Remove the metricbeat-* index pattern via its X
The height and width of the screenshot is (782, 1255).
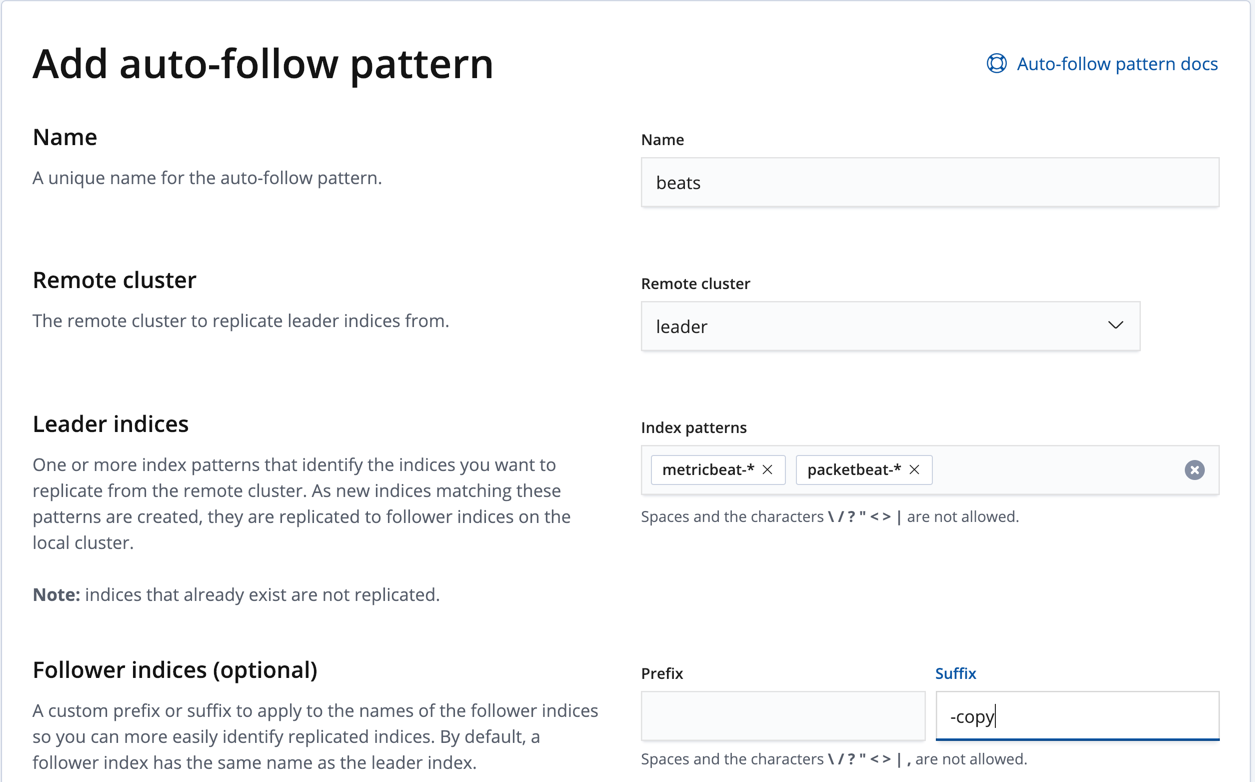point(767,469)
